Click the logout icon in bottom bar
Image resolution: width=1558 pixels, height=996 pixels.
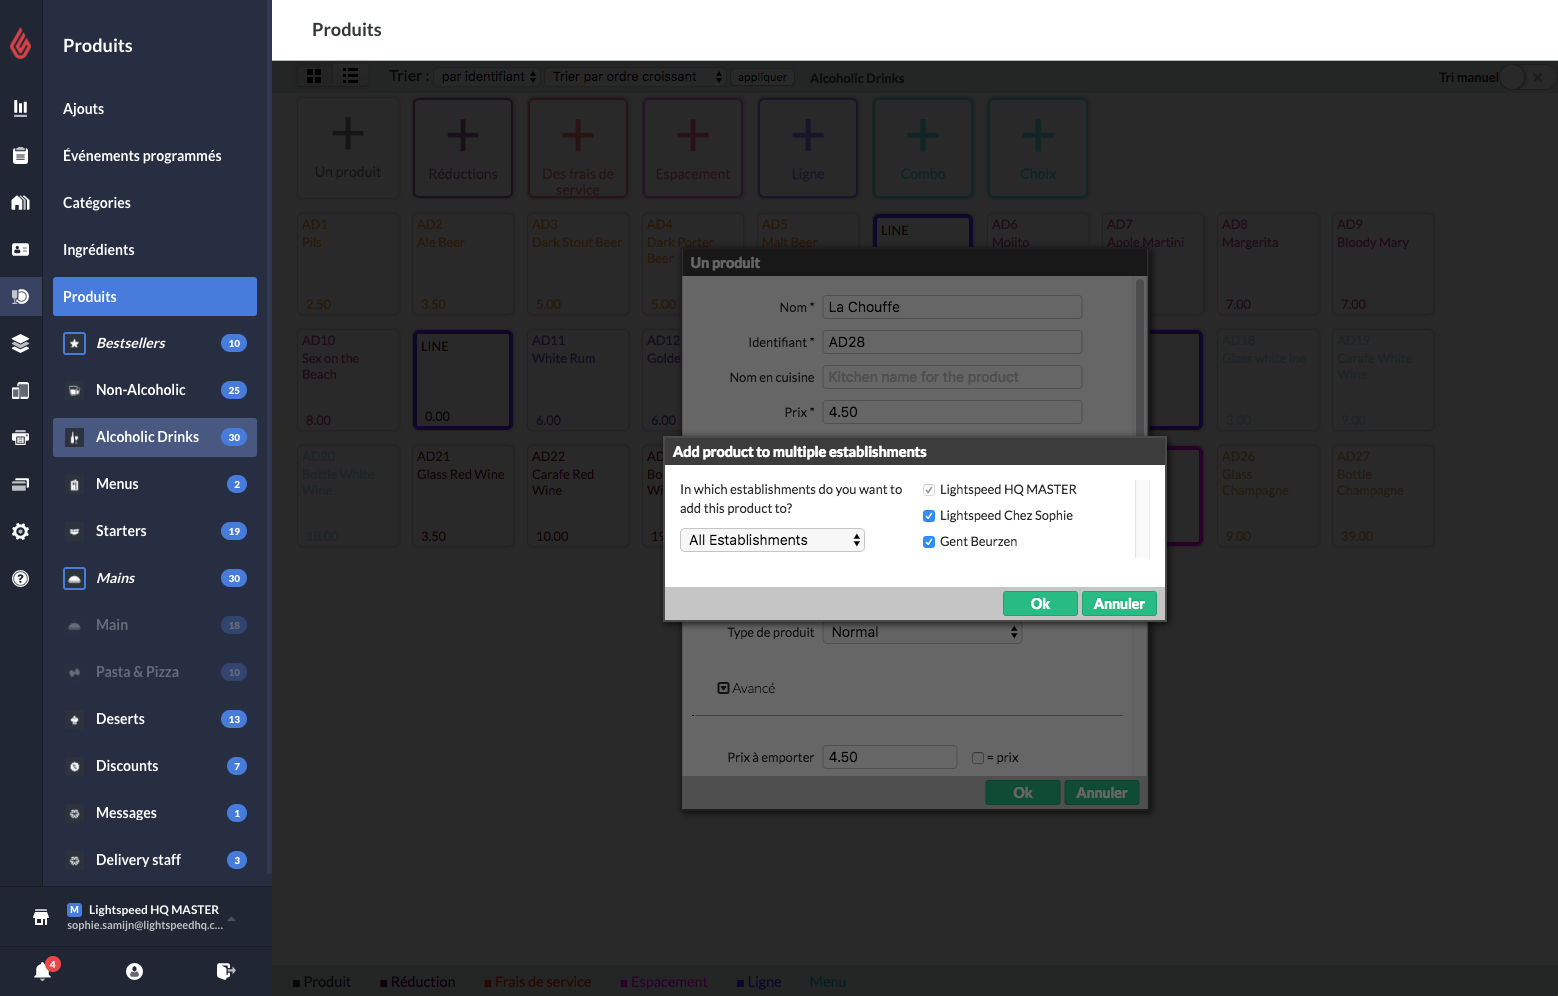[x=226, y=971]
